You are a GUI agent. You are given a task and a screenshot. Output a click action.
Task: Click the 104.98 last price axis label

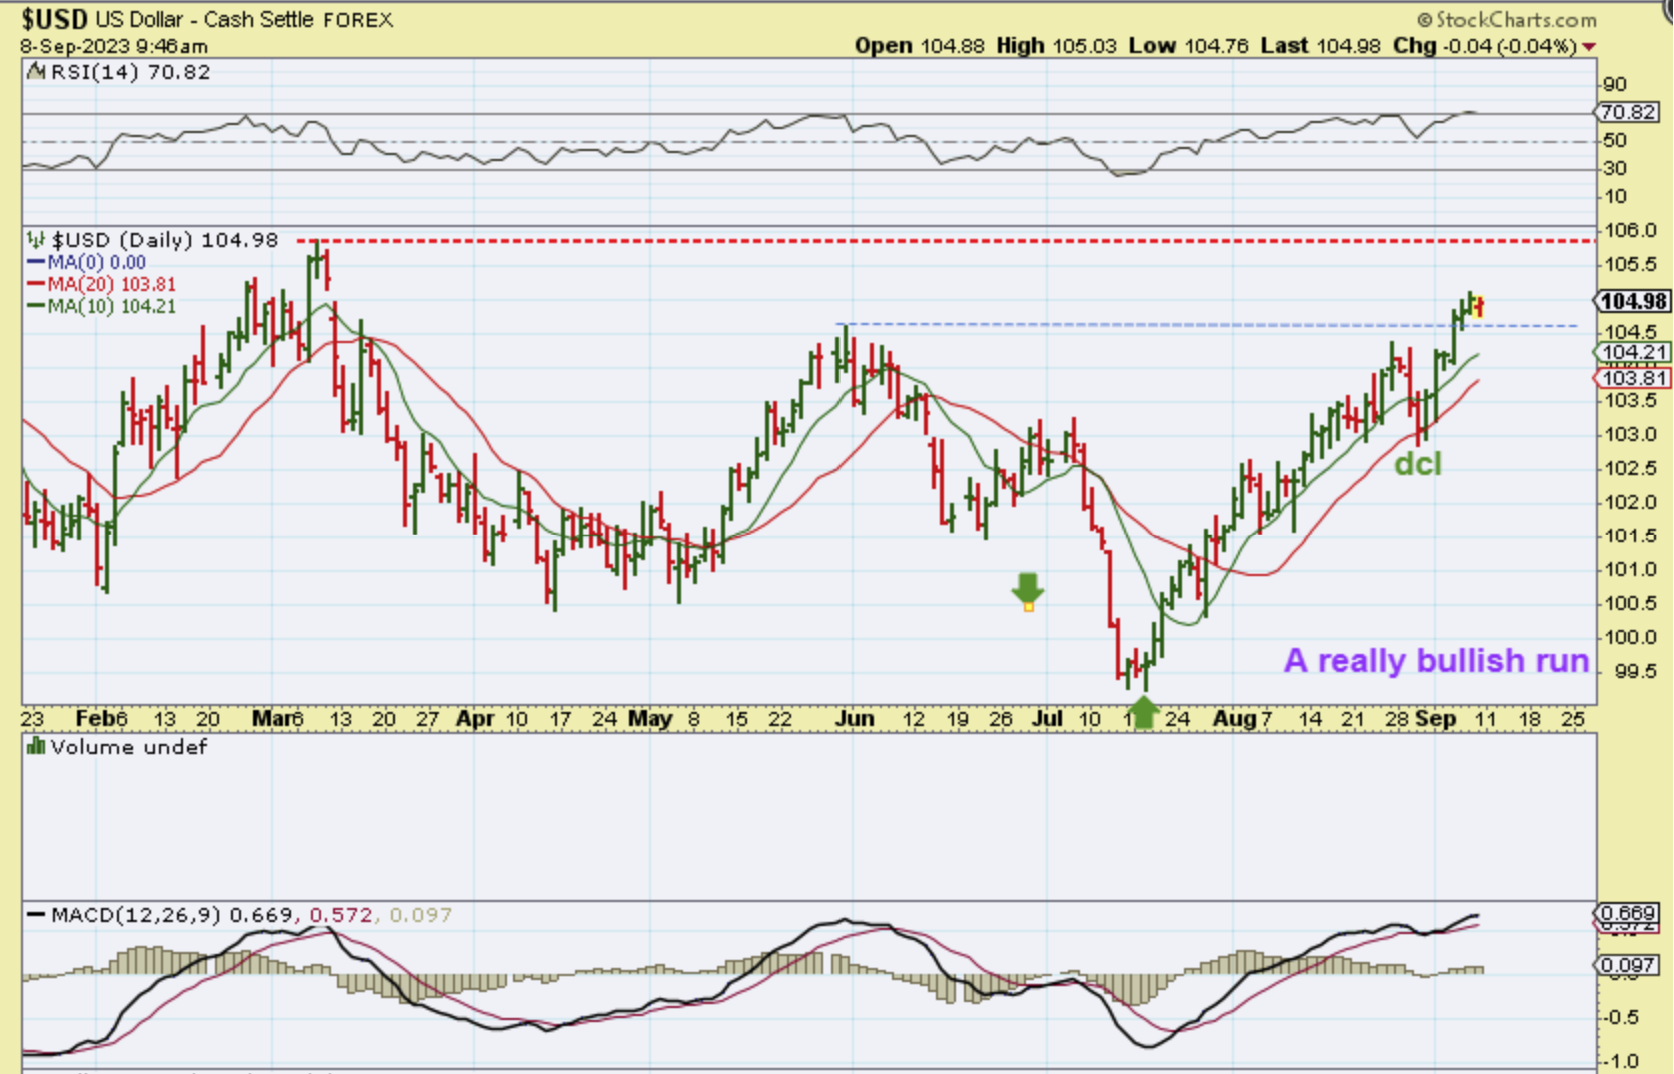coord(1632,301)
